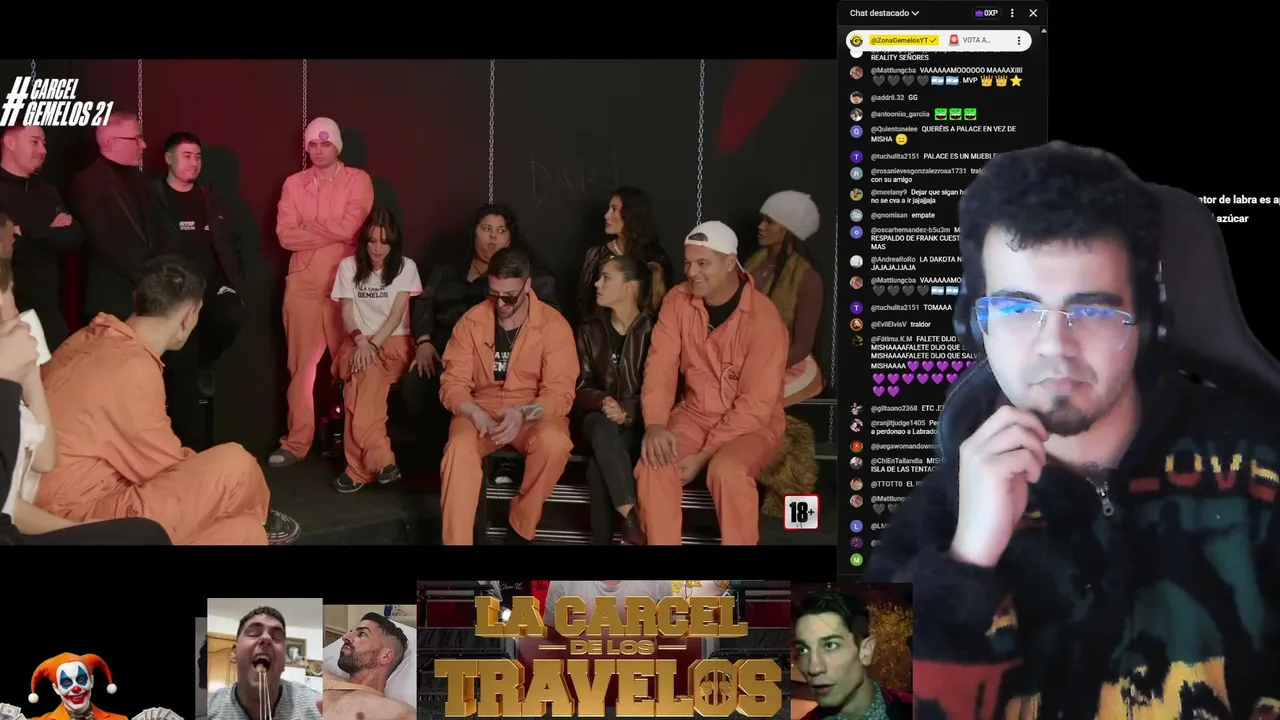Click the main Carcel Gemelos video
Screen dimensions: 1280x720
click(x=418, y=302)
